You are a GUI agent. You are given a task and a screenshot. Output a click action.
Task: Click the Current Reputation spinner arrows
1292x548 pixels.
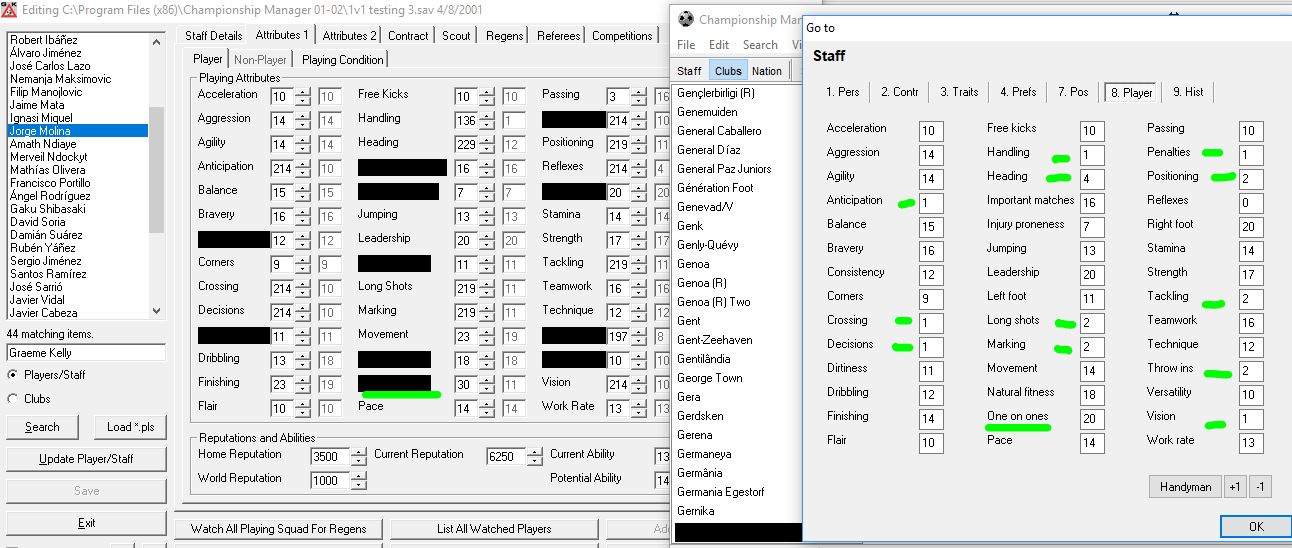tap(535, 456)
